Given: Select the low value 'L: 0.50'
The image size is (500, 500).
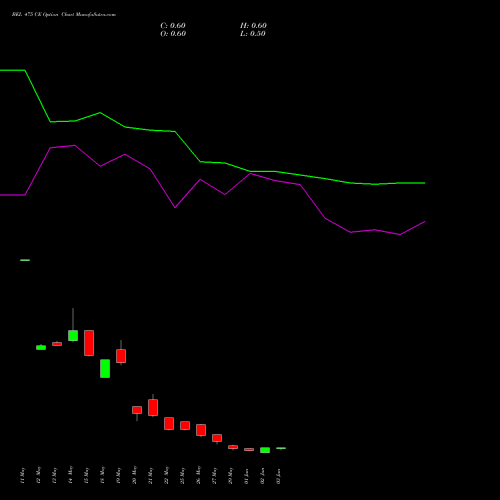Looking at the screenshot, I should (x=253, y=34).
